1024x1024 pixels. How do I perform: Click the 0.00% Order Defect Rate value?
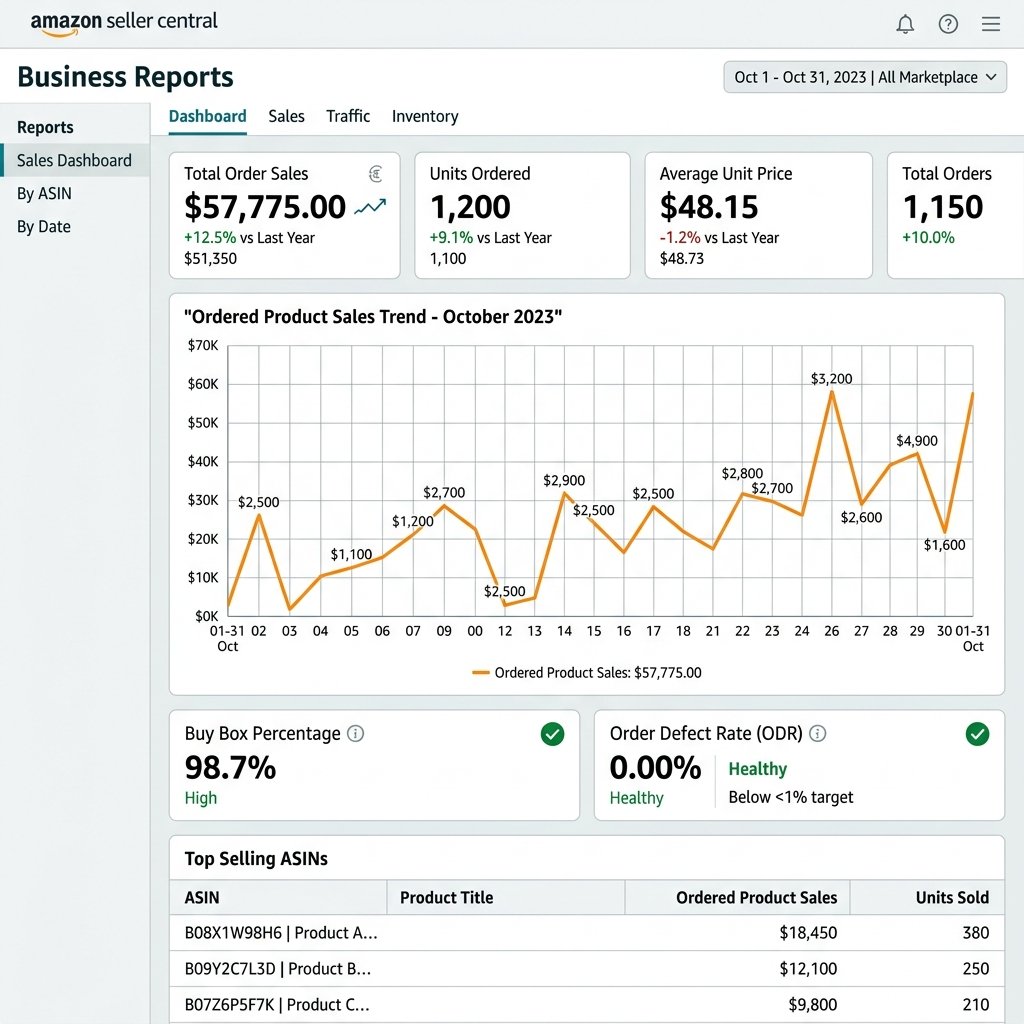(656, 767)
